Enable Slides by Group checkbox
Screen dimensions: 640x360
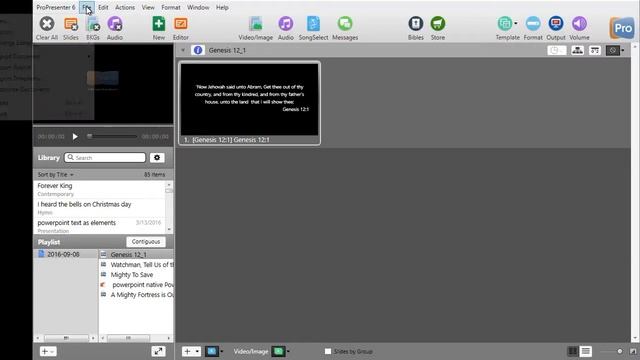click(x=328, y=351)
